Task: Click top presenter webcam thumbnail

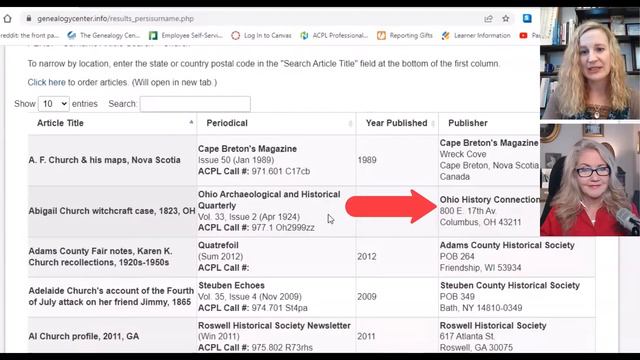Action: tap(590, 63)
